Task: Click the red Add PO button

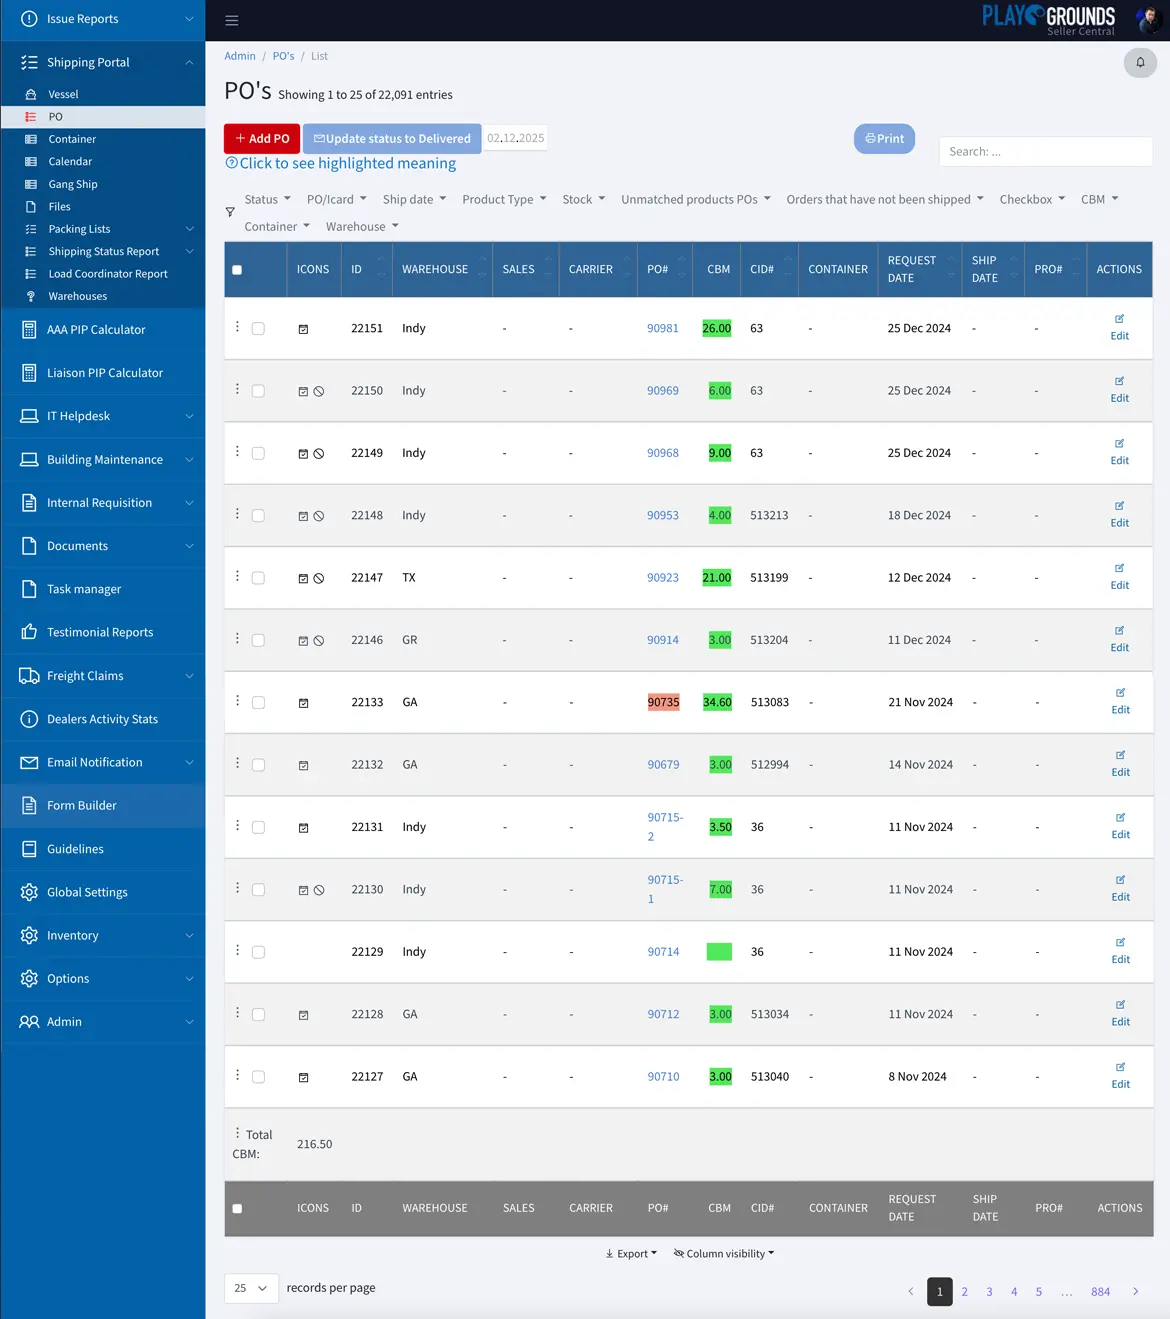Action: 261,138
